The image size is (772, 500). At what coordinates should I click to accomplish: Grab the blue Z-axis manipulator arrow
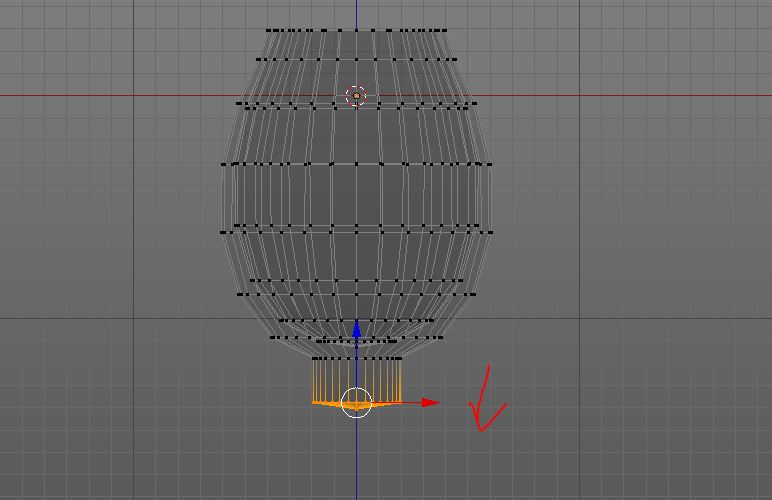pyautogui.click(x=356, y=329)
